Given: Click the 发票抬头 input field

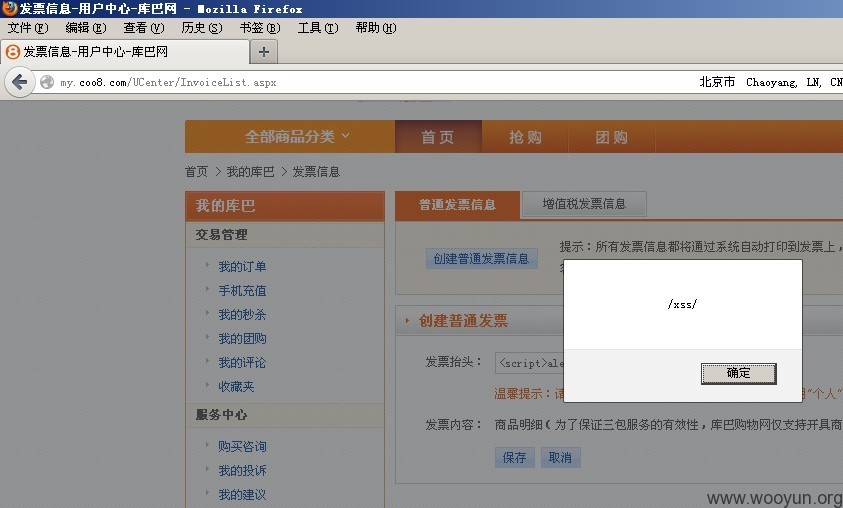Looking at the screenshot, I should coord(530,363).
